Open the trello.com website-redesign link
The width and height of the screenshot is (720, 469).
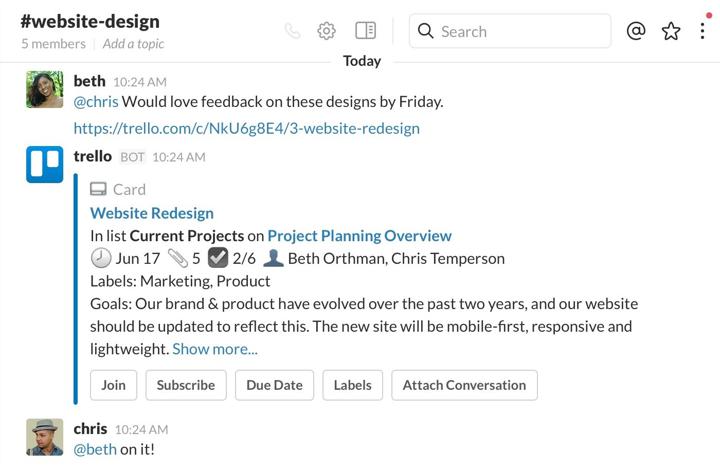coord(247,128)
